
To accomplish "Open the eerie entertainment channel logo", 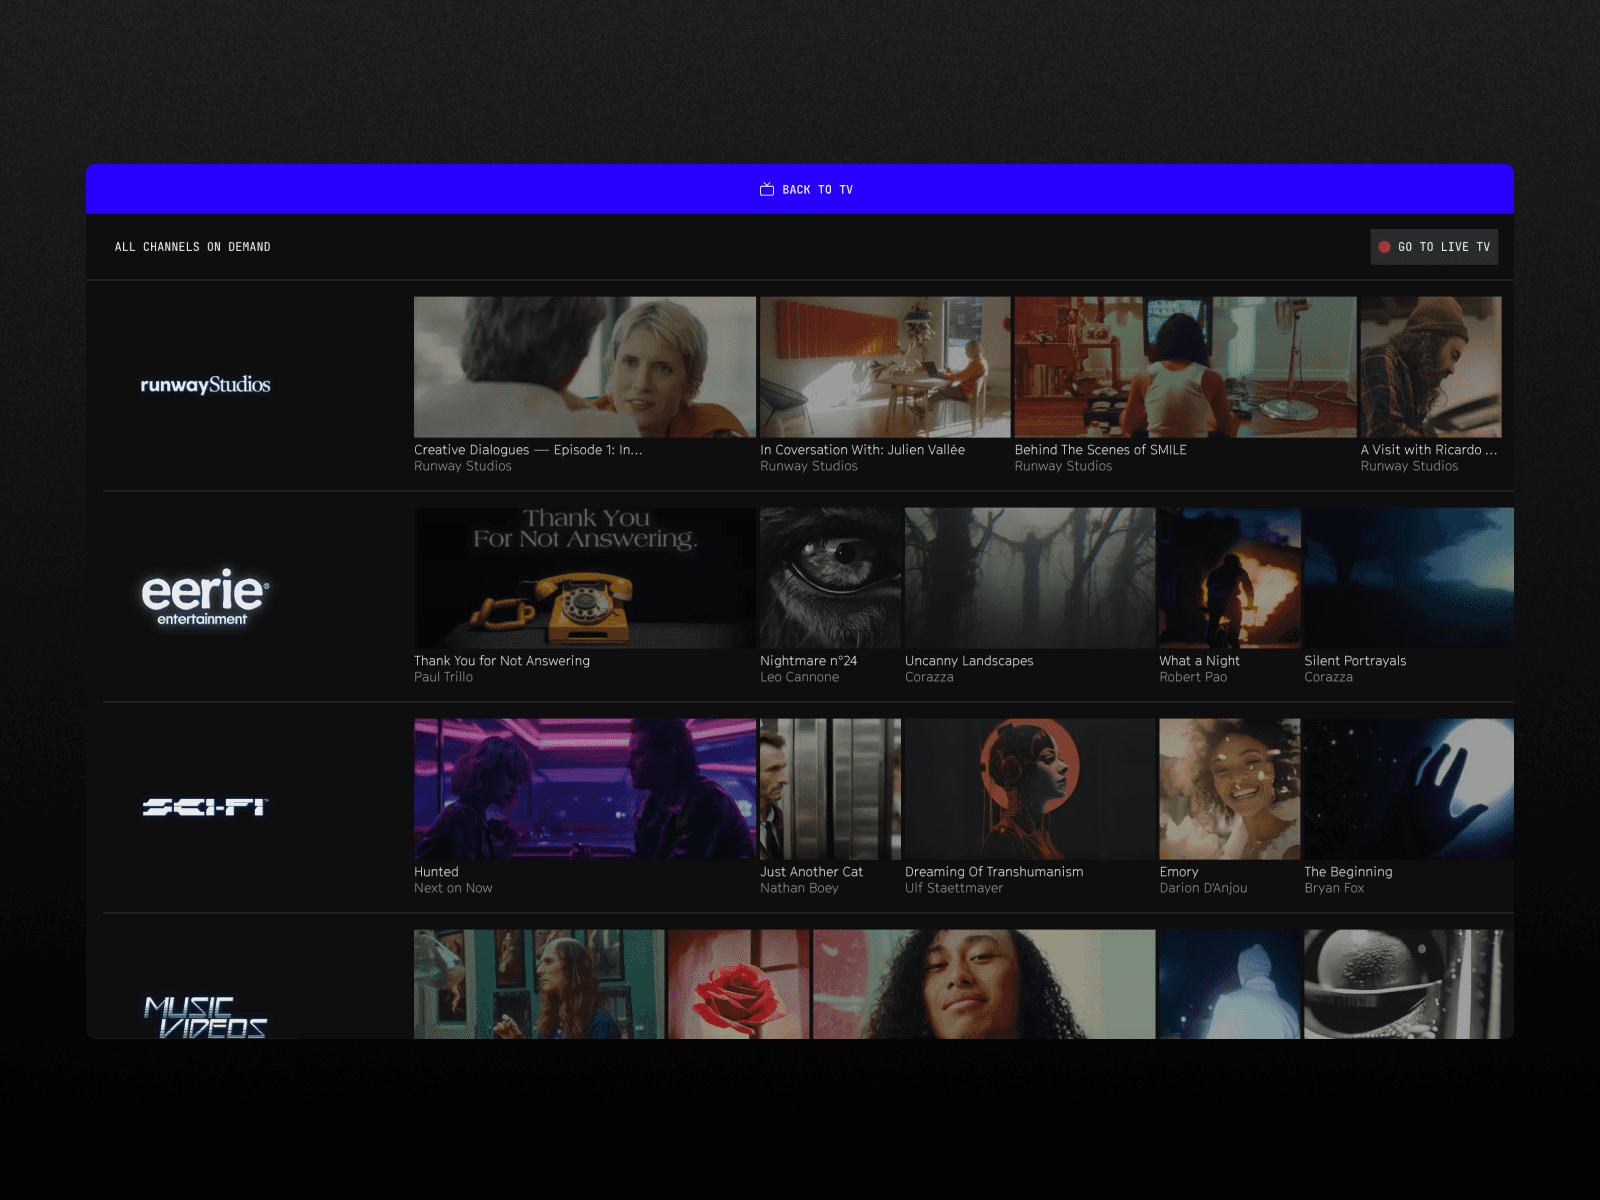I will click(205, 597).
